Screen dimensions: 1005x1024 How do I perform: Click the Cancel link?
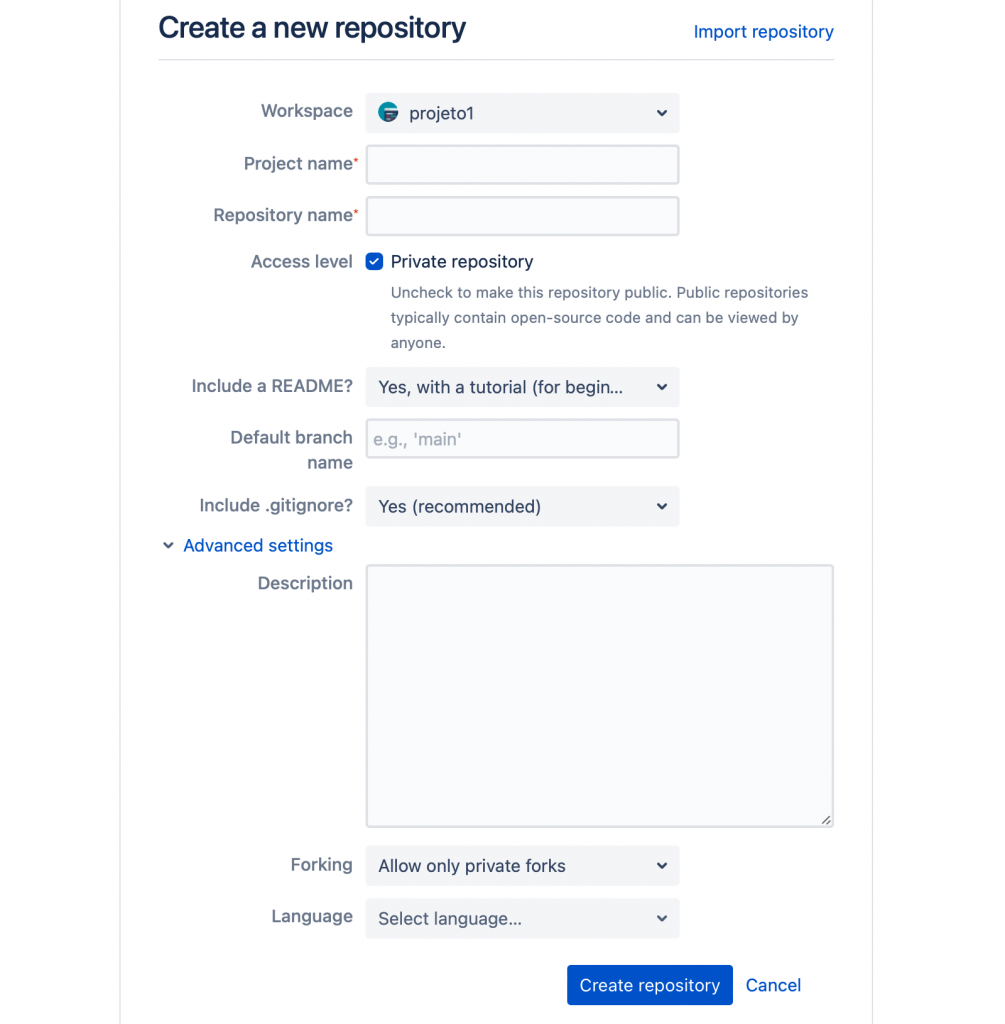click(x=773, y=985)
